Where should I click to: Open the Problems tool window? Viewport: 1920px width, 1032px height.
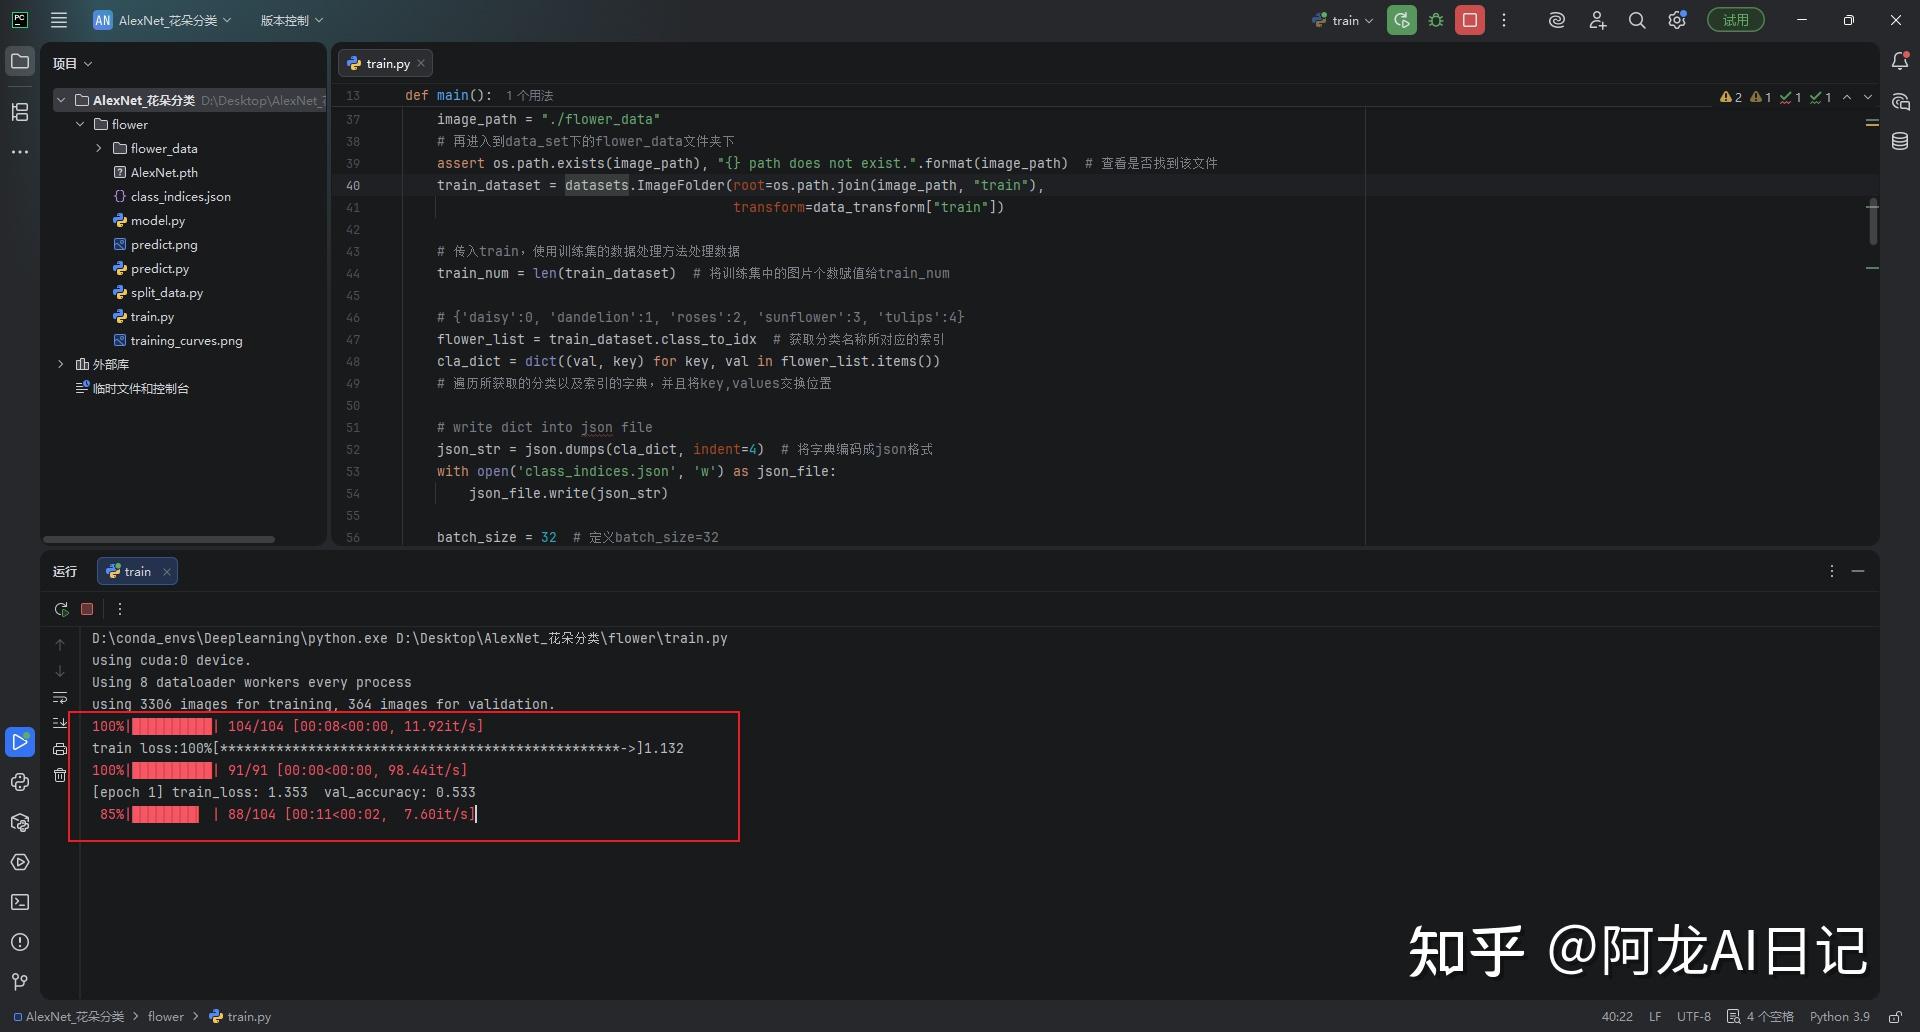[20, 942]
